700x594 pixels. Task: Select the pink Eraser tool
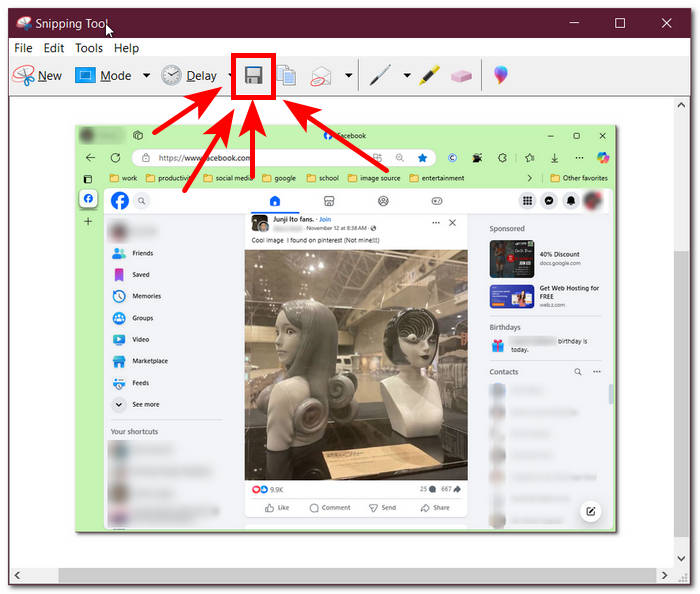point(461,76)
